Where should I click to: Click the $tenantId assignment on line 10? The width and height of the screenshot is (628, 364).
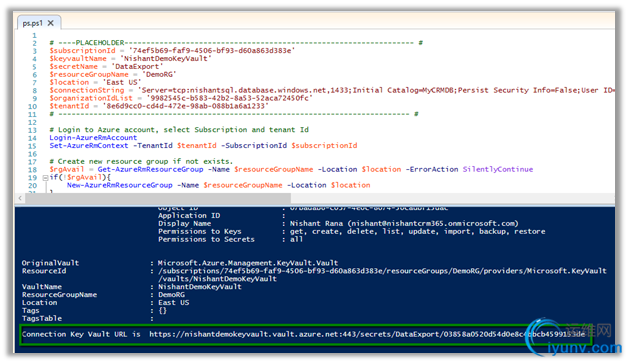(x=159, y=106)
